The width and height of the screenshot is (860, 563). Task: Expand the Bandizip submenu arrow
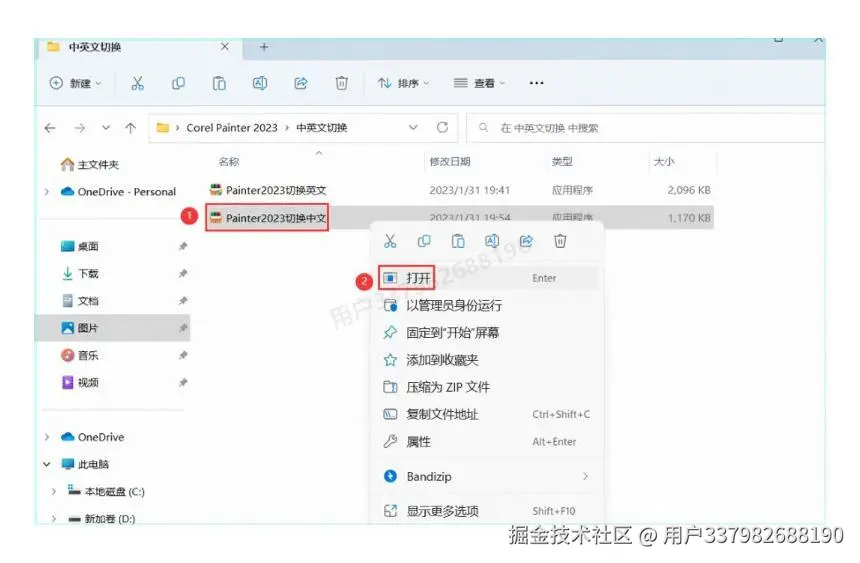(585, 476)
